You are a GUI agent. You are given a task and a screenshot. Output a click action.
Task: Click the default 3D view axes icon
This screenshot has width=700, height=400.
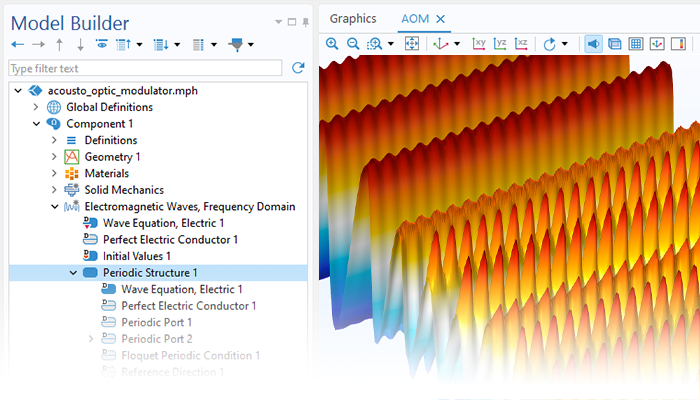440,44
